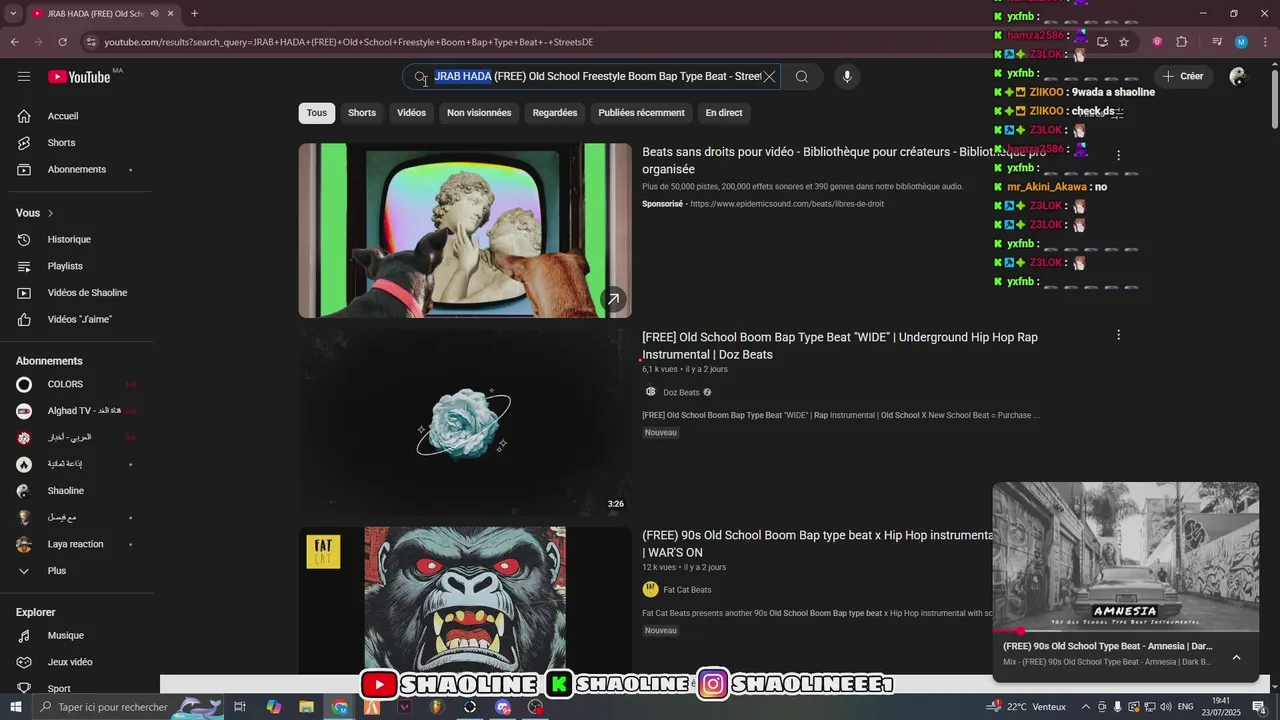The image size is (1280, 720).
Task: Close the JRAB HADA browser tab
Action: coord(170,14)
